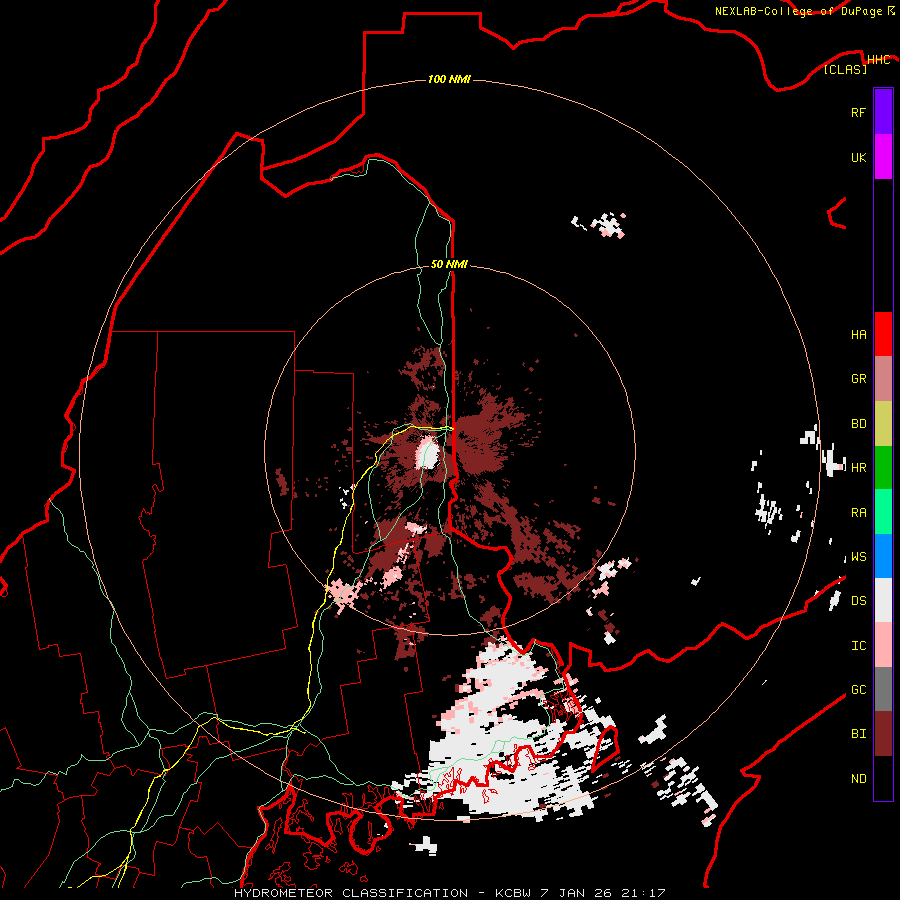Viewport: 900px width, 900px height.
Task: Pick the gray GC legend swatch
Action: [883, 689]
